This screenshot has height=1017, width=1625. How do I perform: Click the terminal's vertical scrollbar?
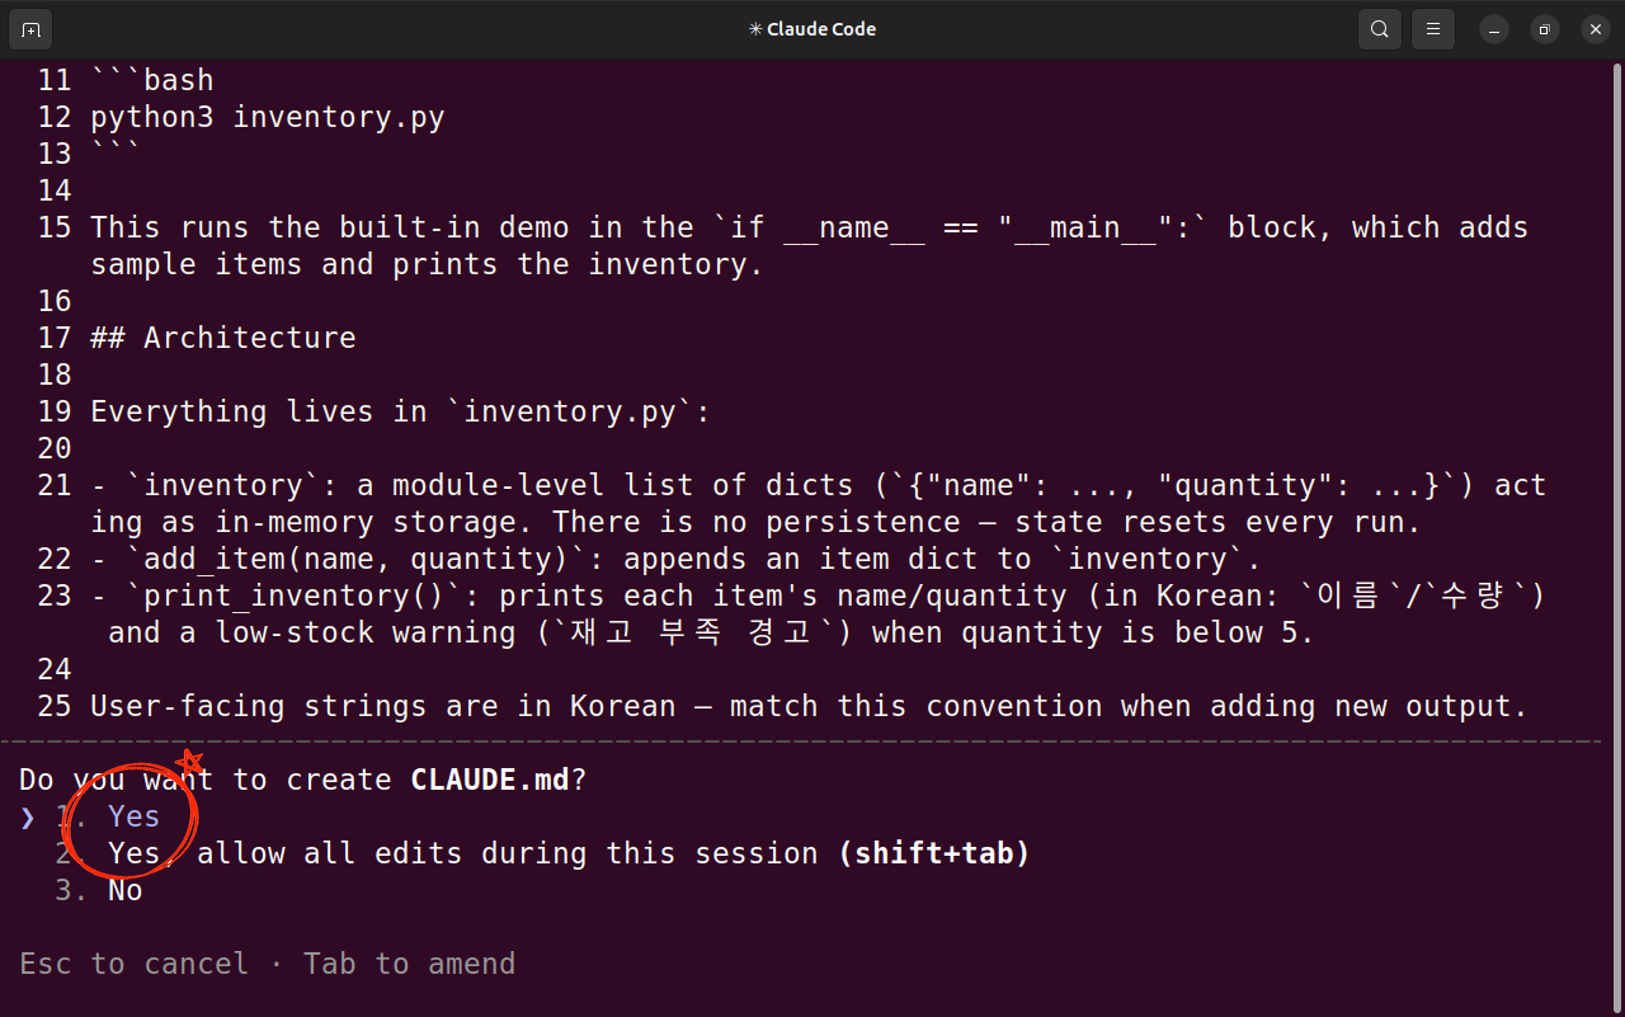1616,538
